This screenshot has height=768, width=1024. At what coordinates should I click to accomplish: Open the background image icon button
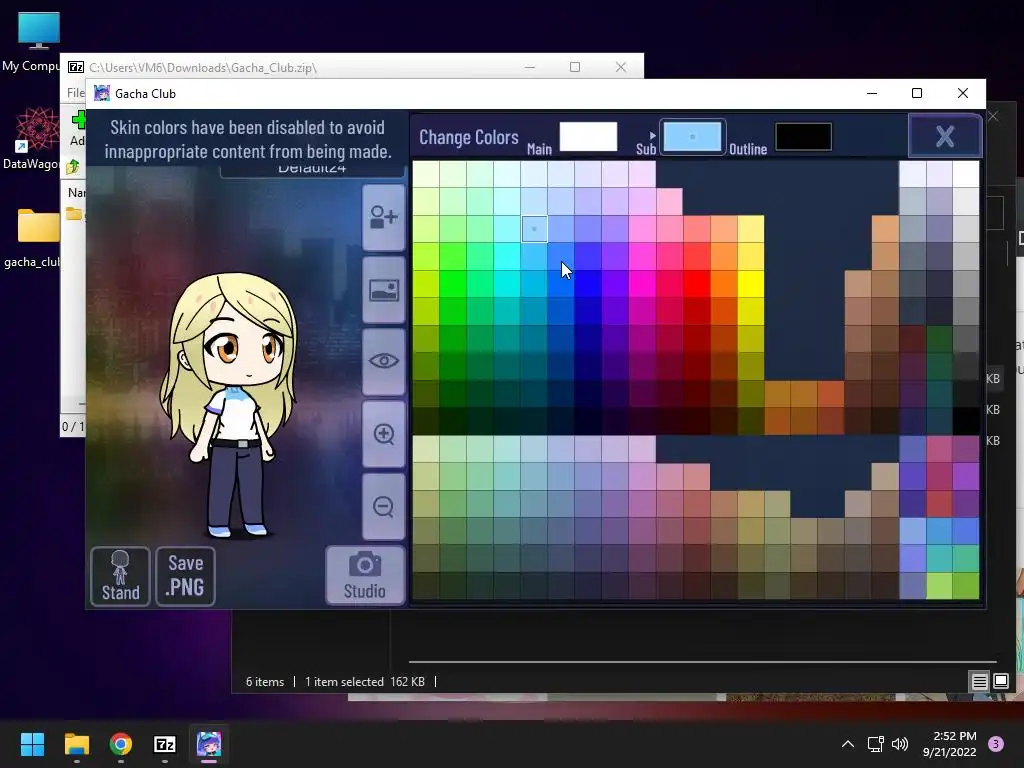point(384,290)
